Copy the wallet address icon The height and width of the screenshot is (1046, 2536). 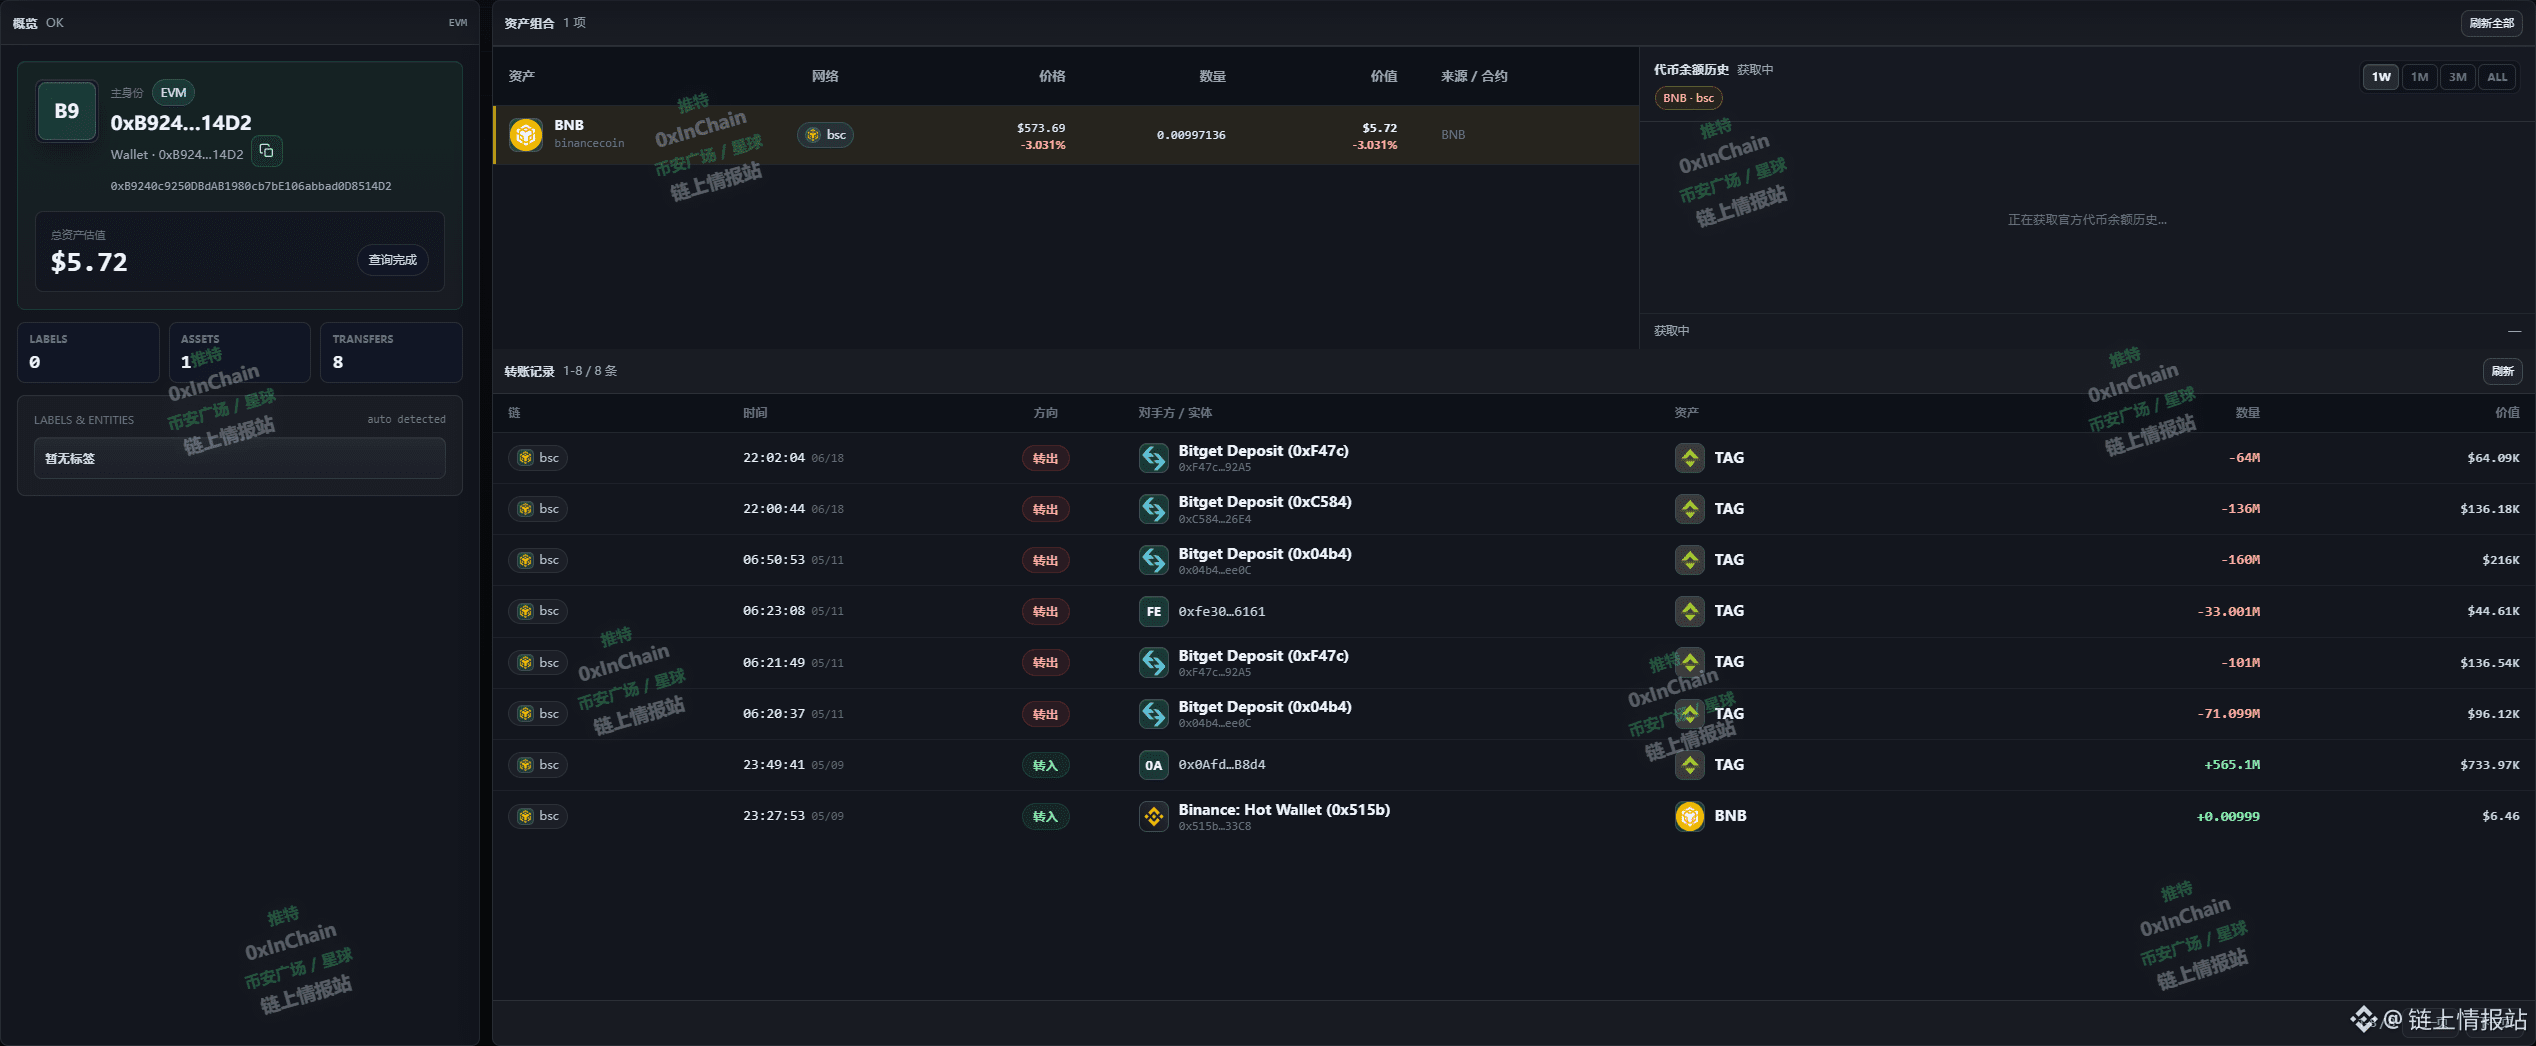tap(266, 151)
